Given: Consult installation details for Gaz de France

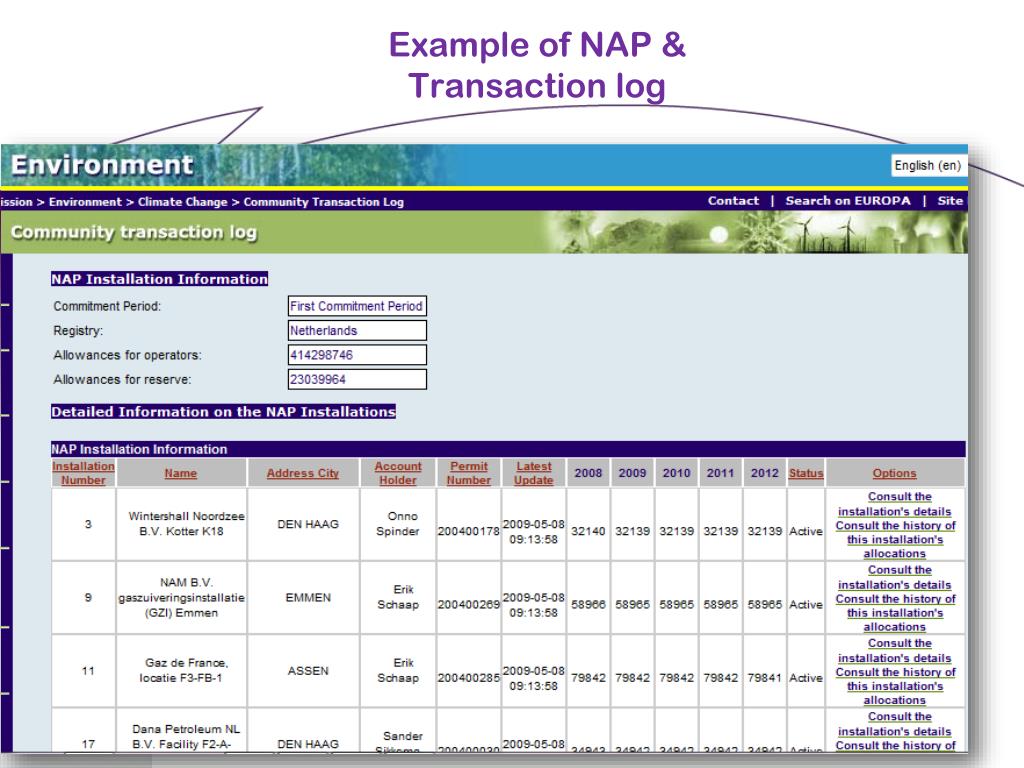Looking at the screenshot, I should pyautogui.click(x=895, y=650).
